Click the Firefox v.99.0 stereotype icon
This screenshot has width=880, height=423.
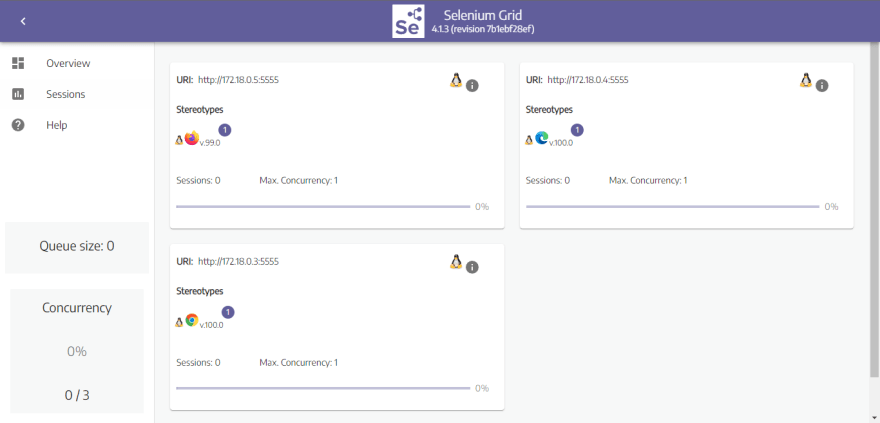click(x=192, y=138)
